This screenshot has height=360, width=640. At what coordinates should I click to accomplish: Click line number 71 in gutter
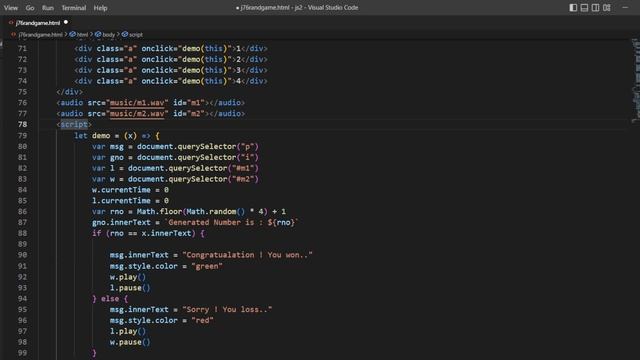(x=22, y=49)
